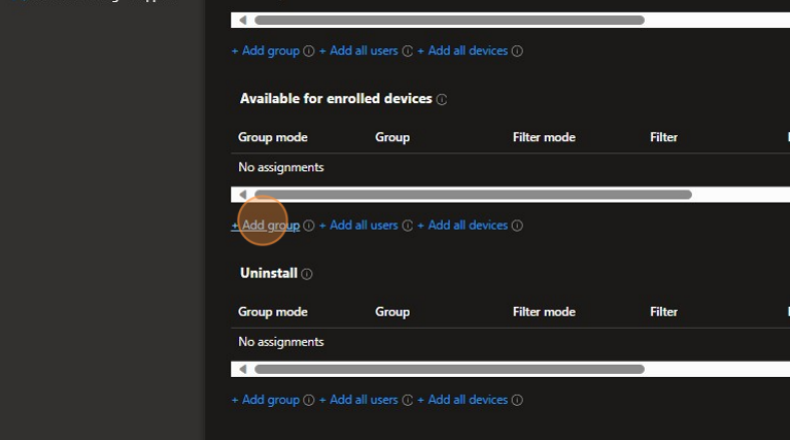The height and width of the screenshot is (440, 790).
Task: Click scroll-left arrow in the Uninstall table
Action: click(x=242, y=369)
